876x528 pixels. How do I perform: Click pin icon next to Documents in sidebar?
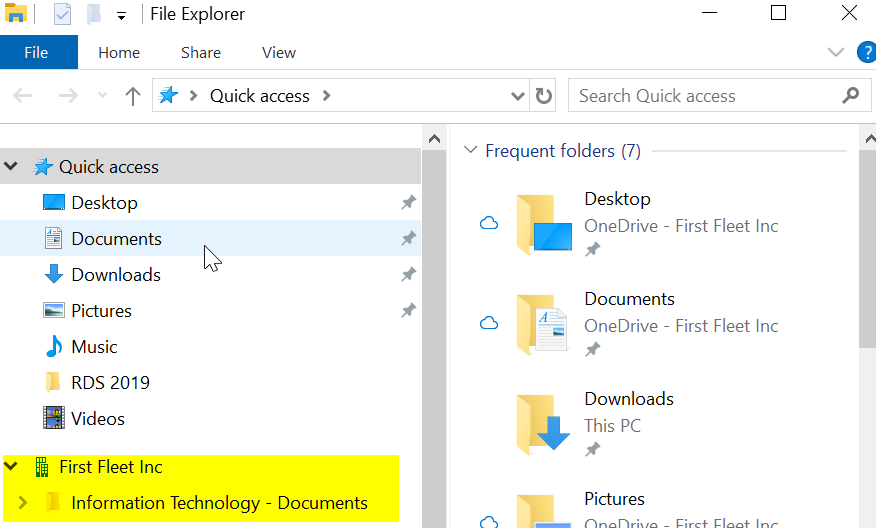[x=408, y=238]
